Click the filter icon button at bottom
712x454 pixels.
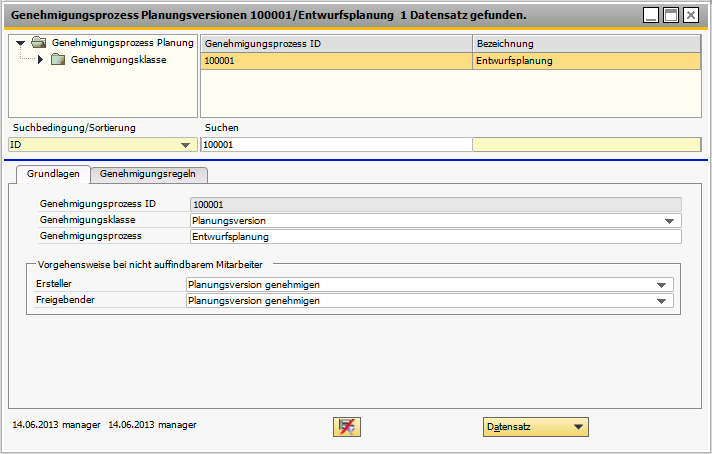(348, 427)
